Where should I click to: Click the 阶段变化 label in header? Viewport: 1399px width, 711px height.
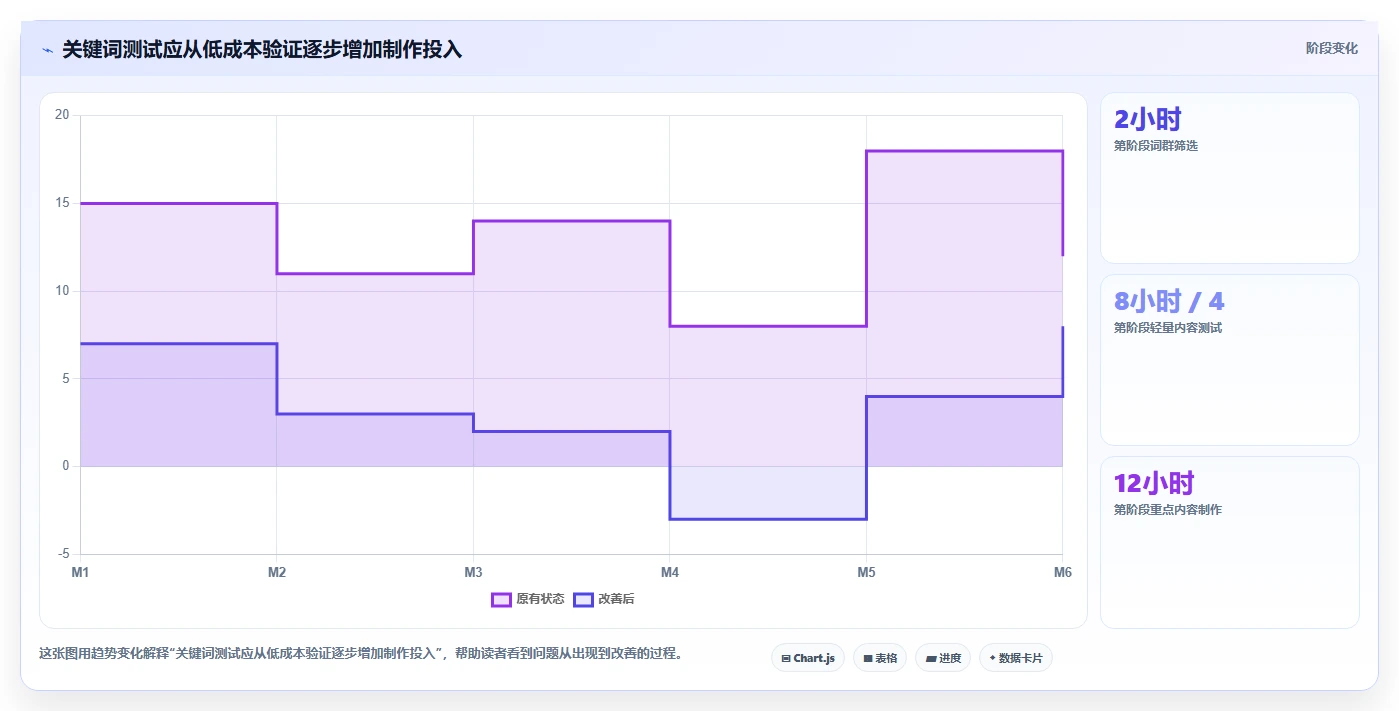tap(1332, 48)
